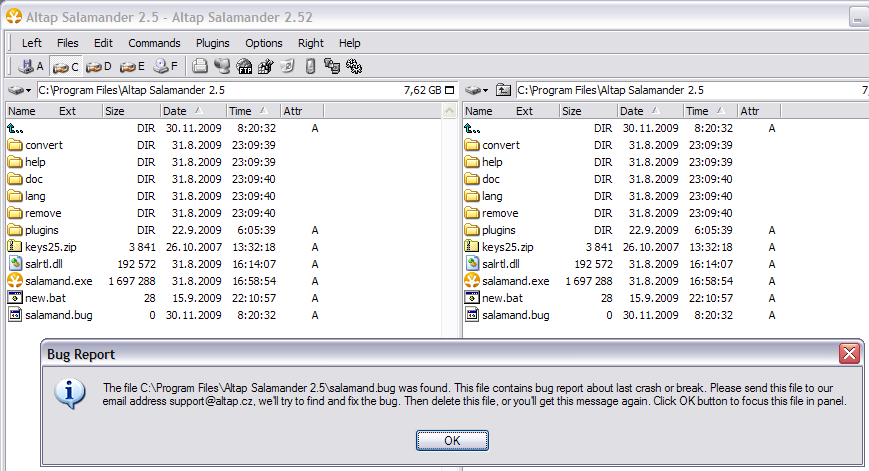Open the Right menu
Screen dimensions: 869x471
(x=310, y=43)
